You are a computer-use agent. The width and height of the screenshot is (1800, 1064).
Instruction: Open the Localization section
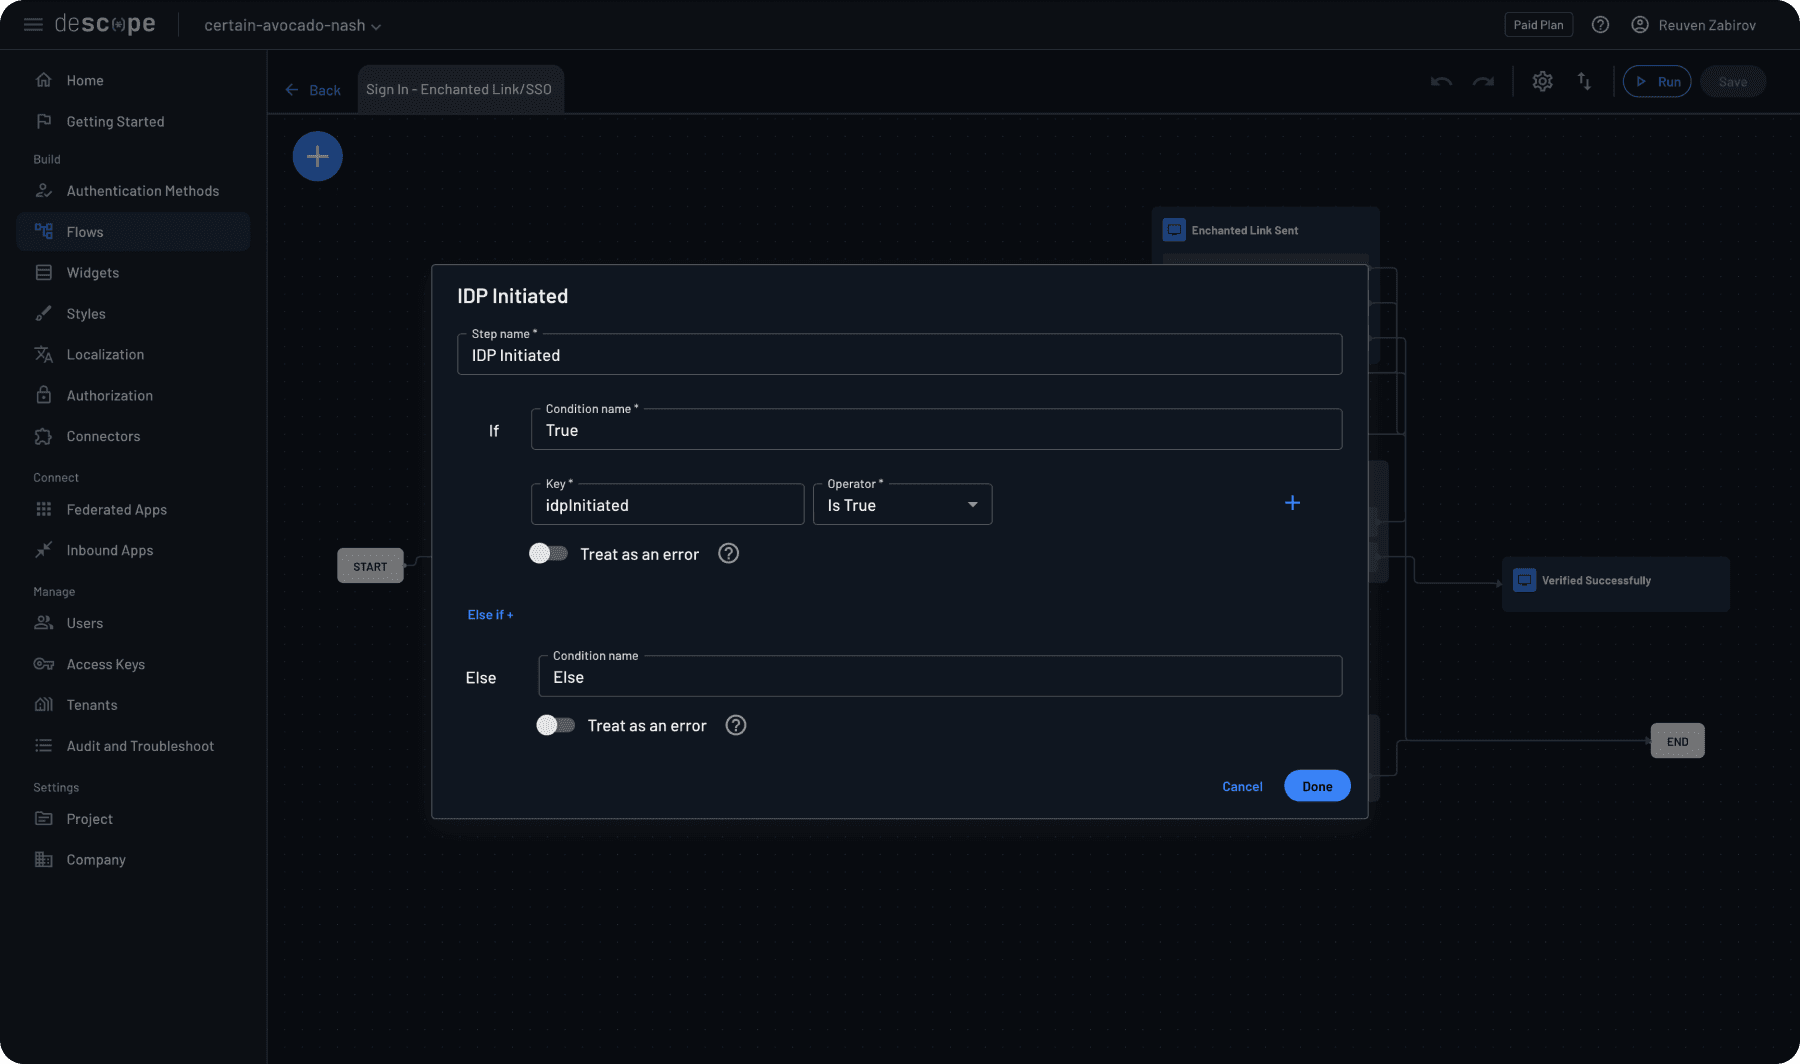click(x=104, y=354)
